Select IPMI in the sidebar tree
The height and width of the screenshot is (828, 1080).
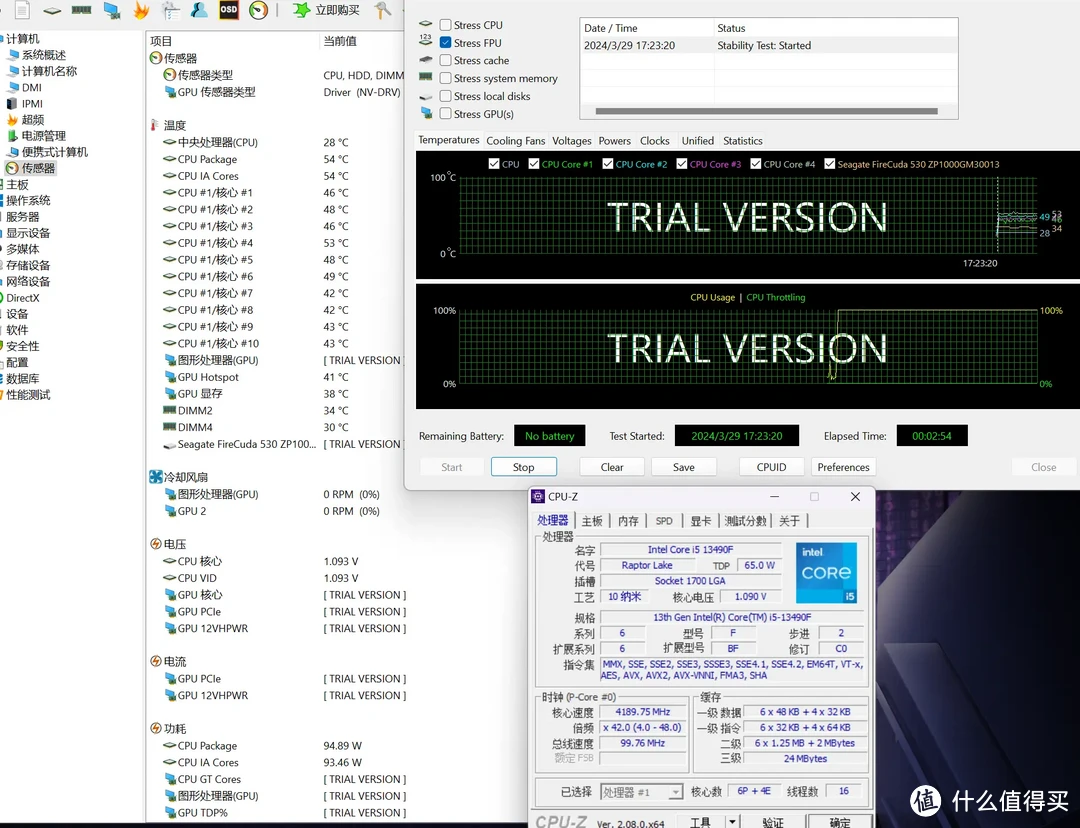pos(32,103)
